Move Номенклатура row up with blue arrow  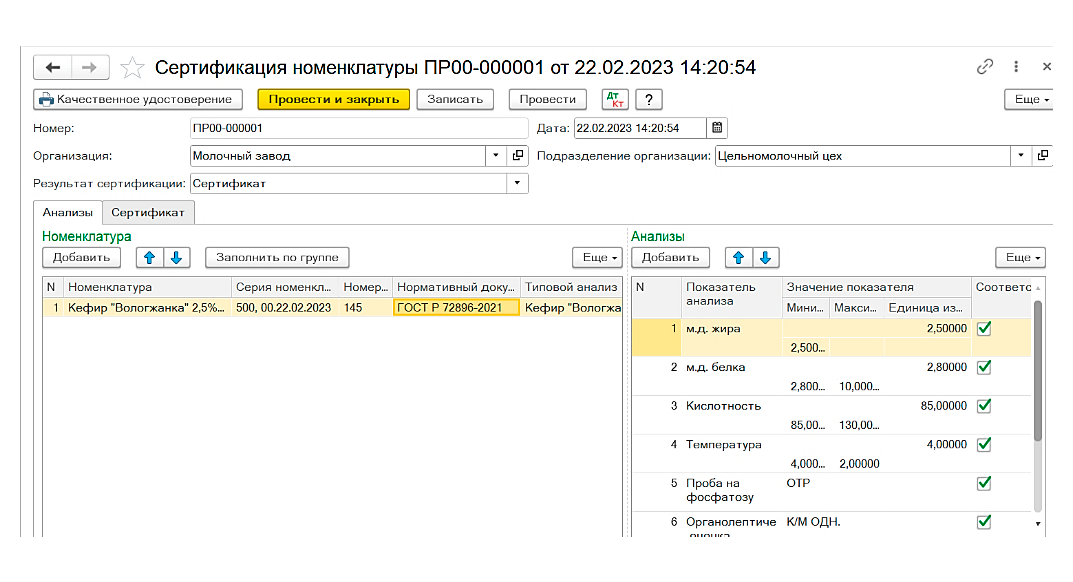(x=149, y=257)
